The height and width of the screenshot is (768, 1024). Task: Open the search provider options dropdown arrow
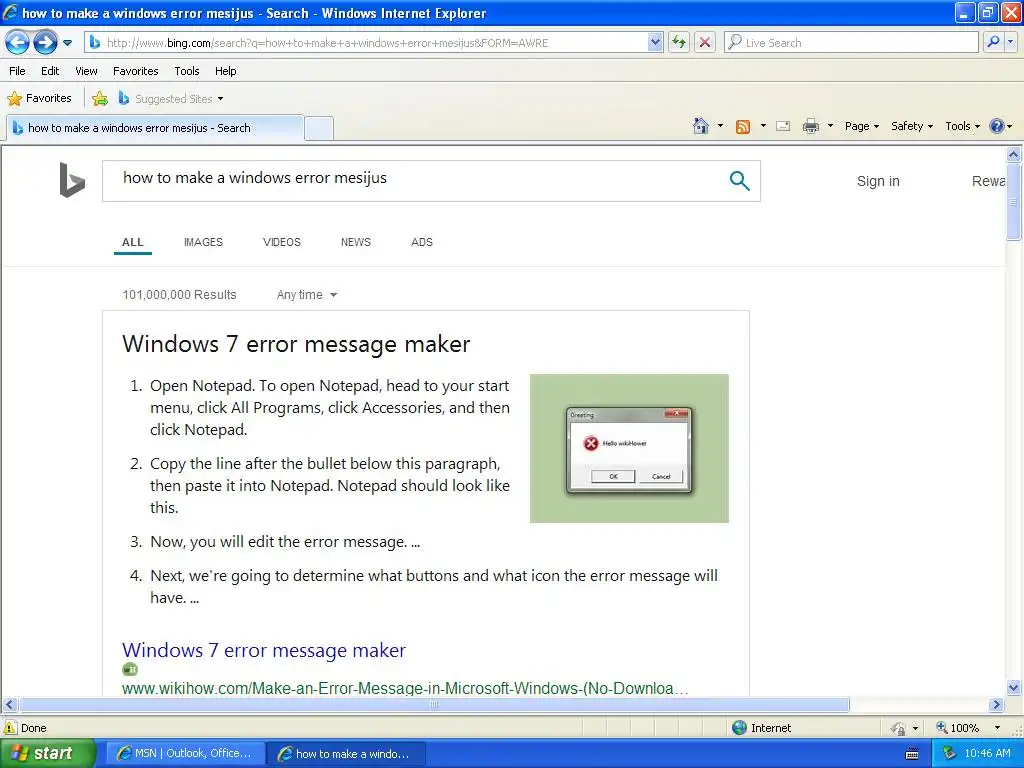(x=1010, y=42)
